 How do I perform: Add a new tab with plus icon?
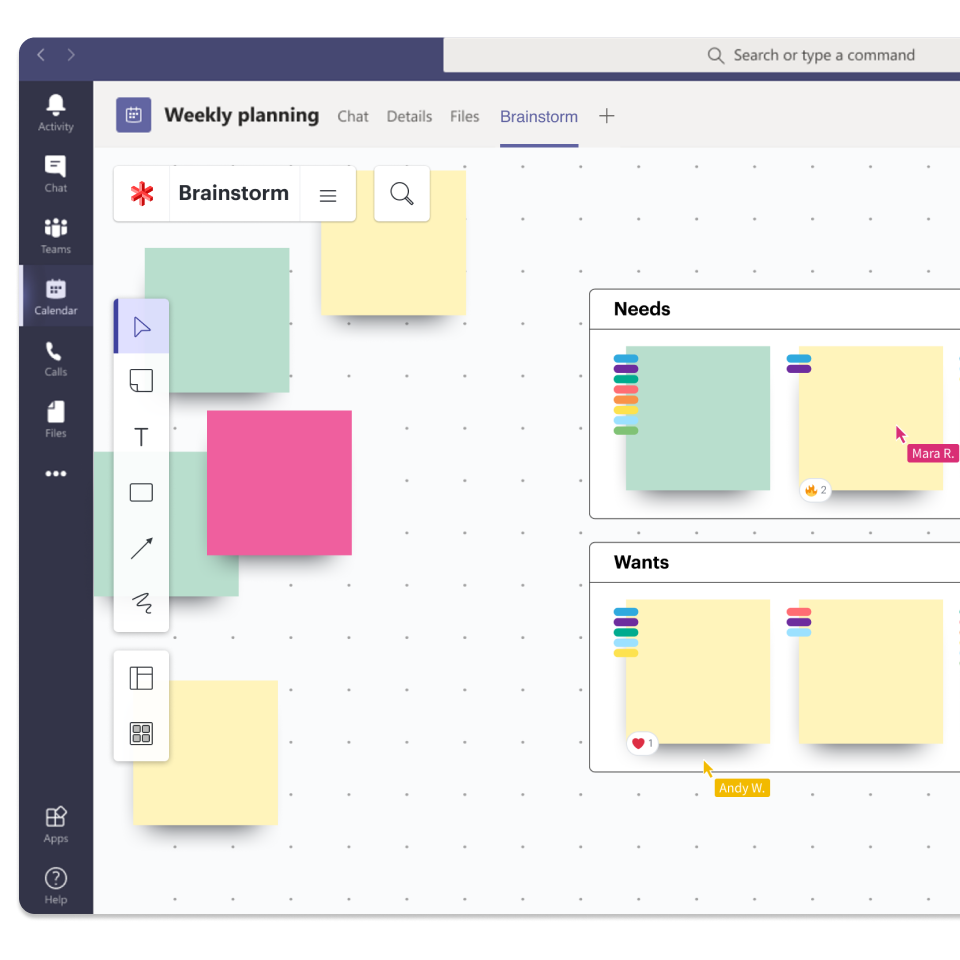[x=606, y=116]
